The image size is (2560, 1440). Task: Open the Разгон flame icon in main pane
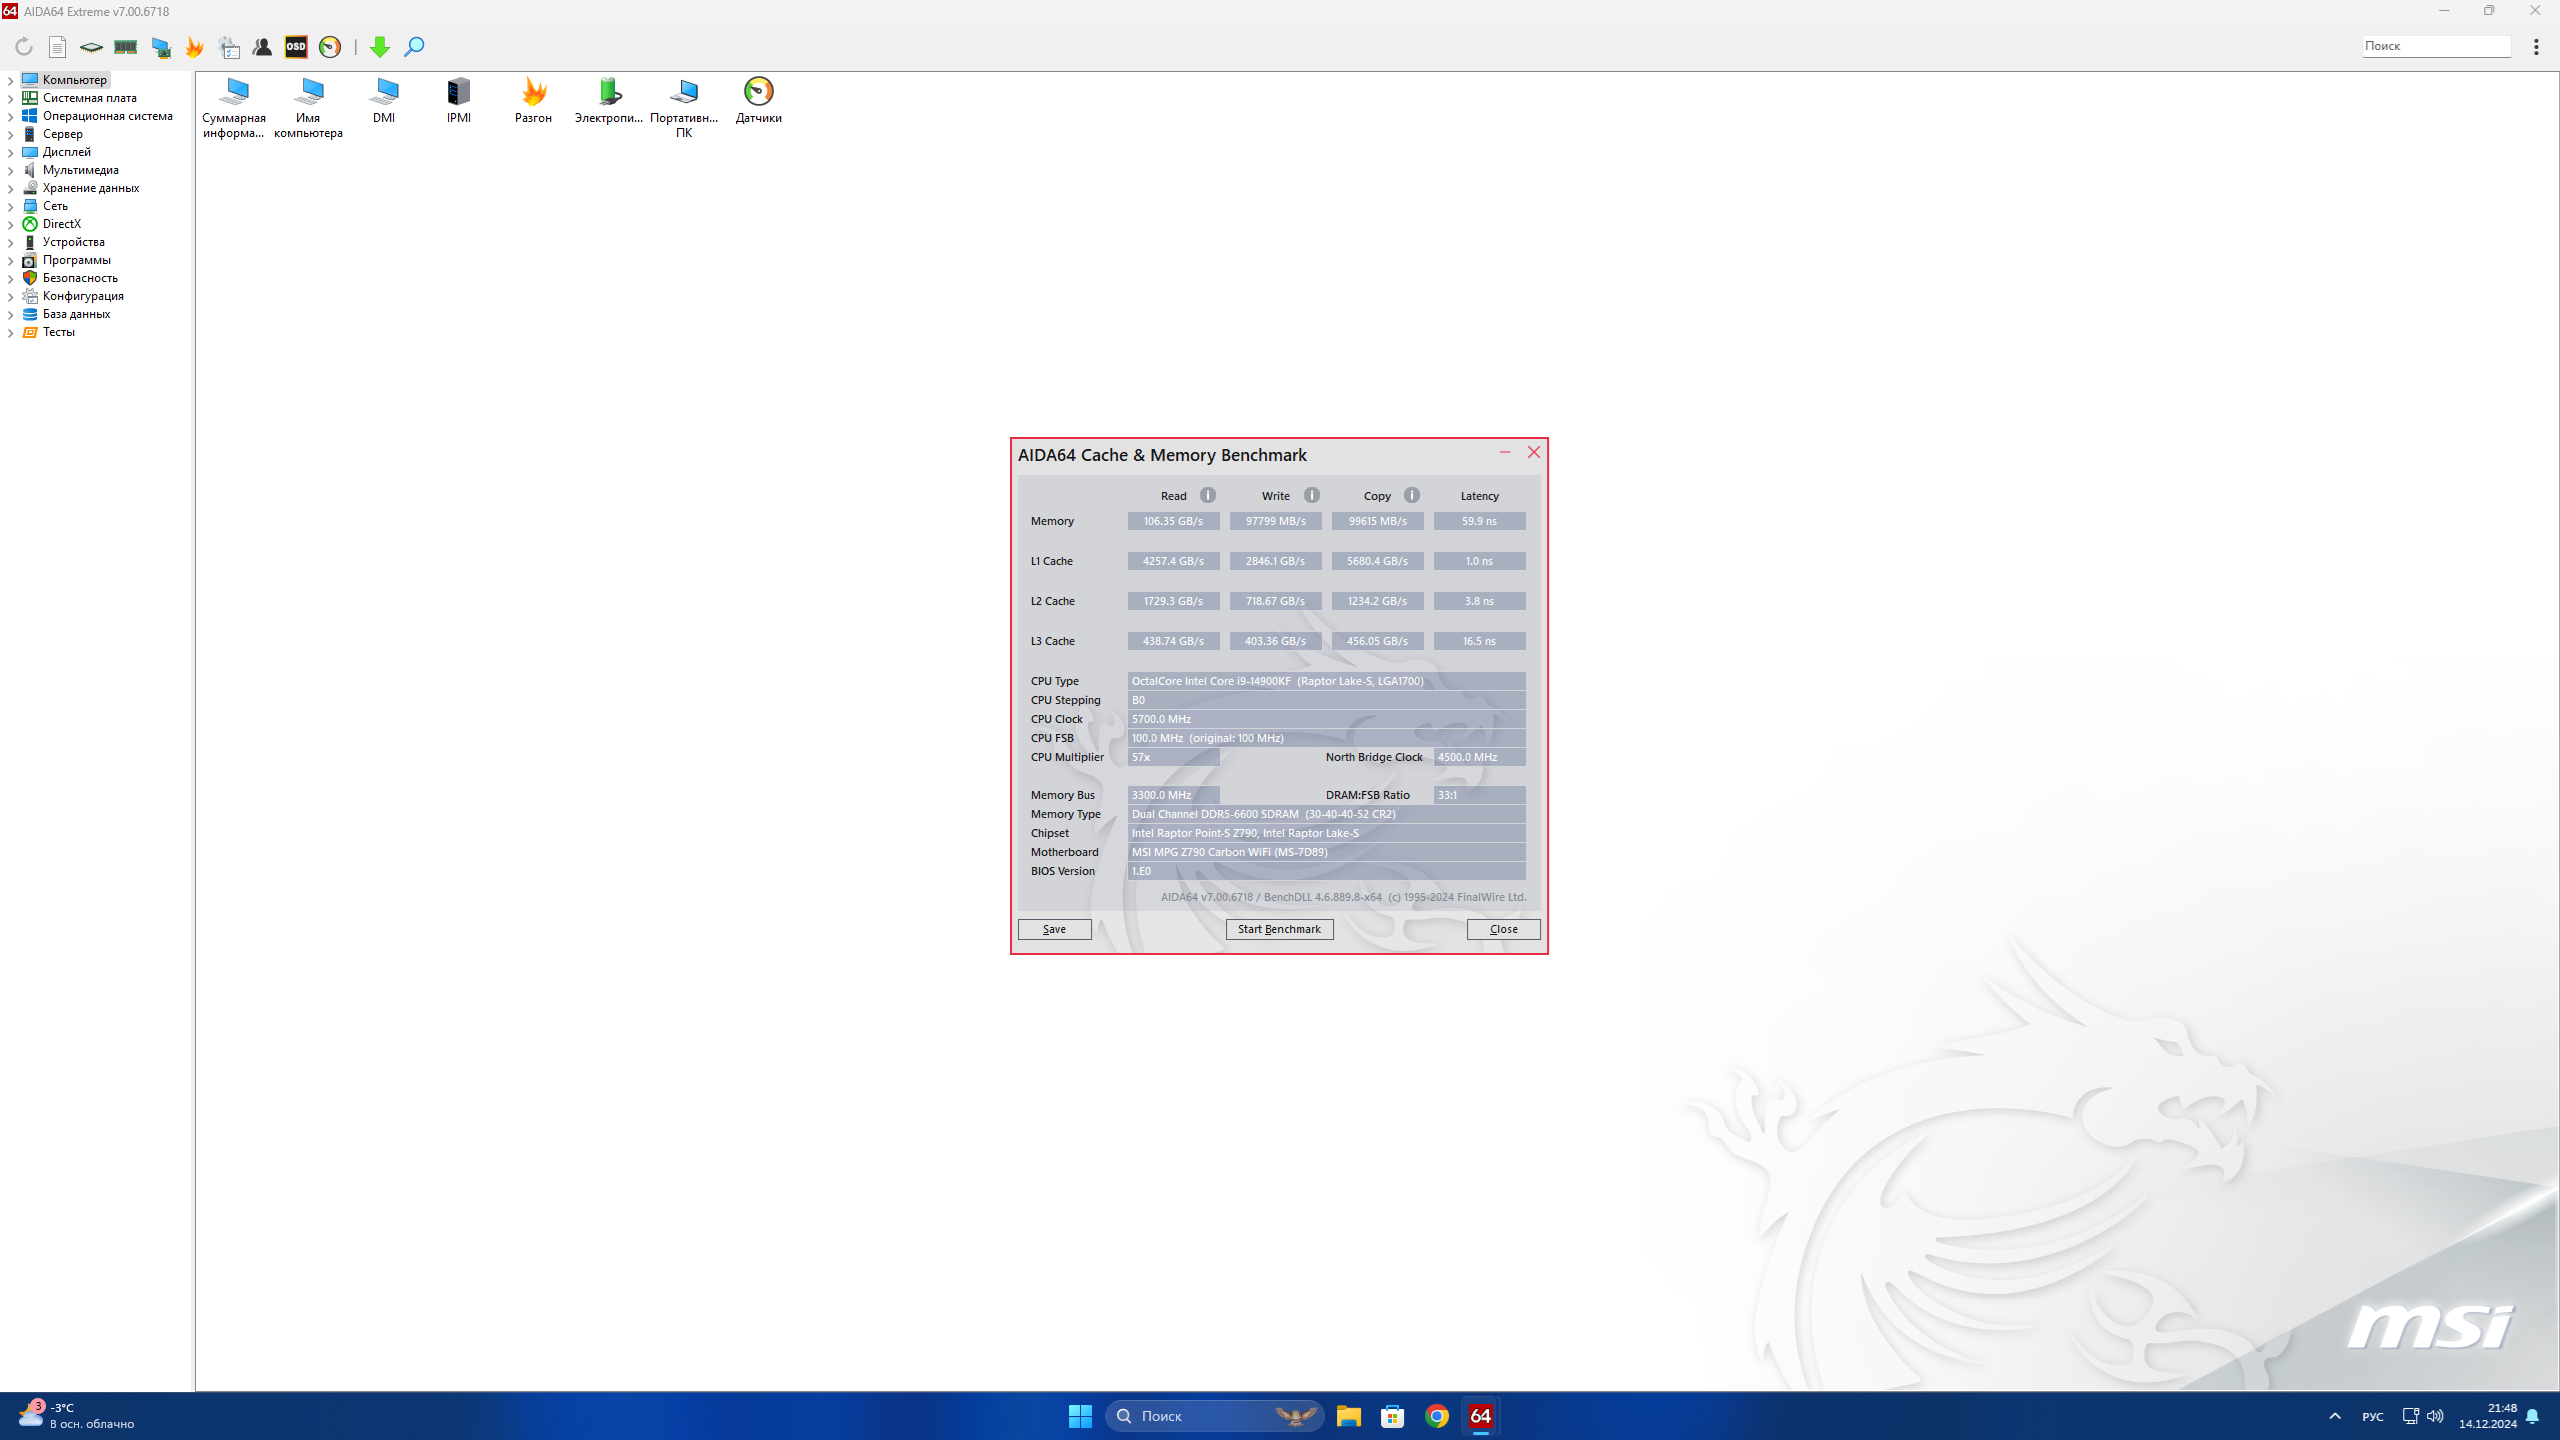(x=533, y=93)
